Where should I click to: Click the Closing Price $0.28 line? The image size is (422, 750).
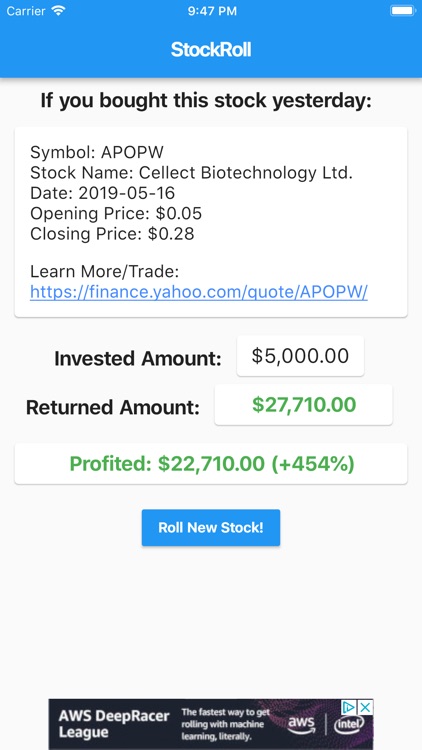tap(112, 234)
